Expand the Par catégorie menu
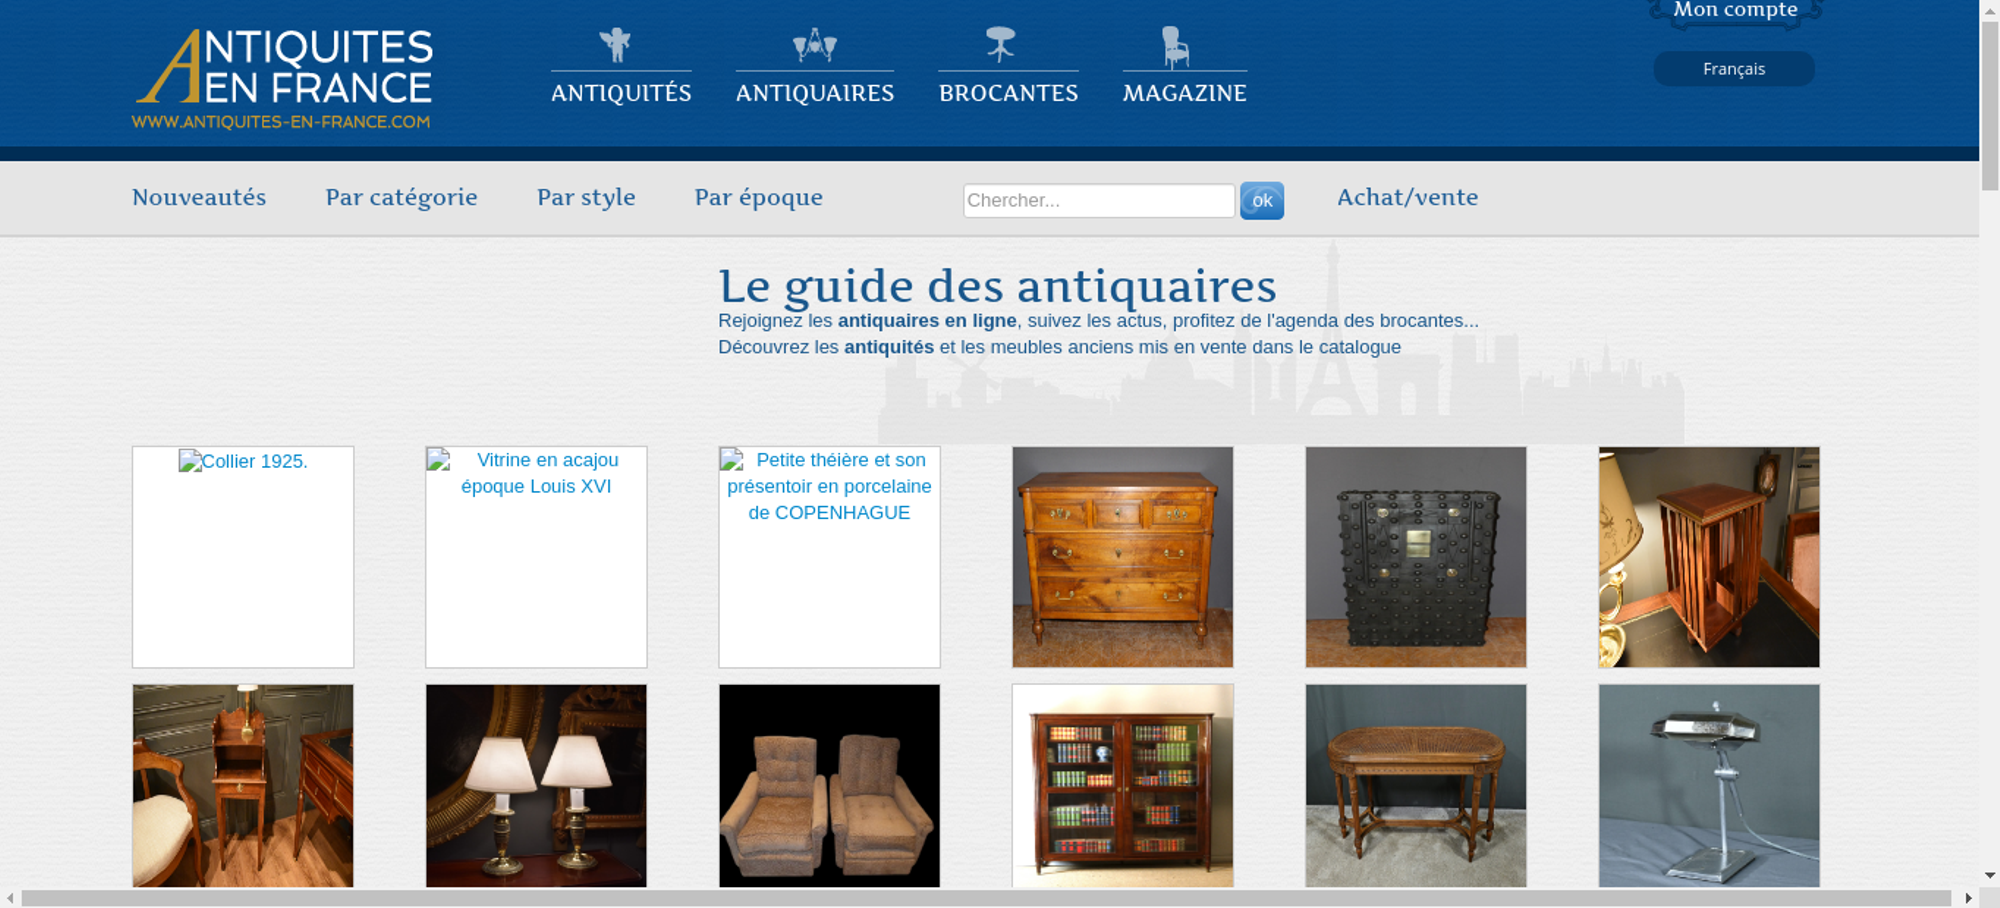This screenshot has height=908, width=2000. tap(401, 198)
